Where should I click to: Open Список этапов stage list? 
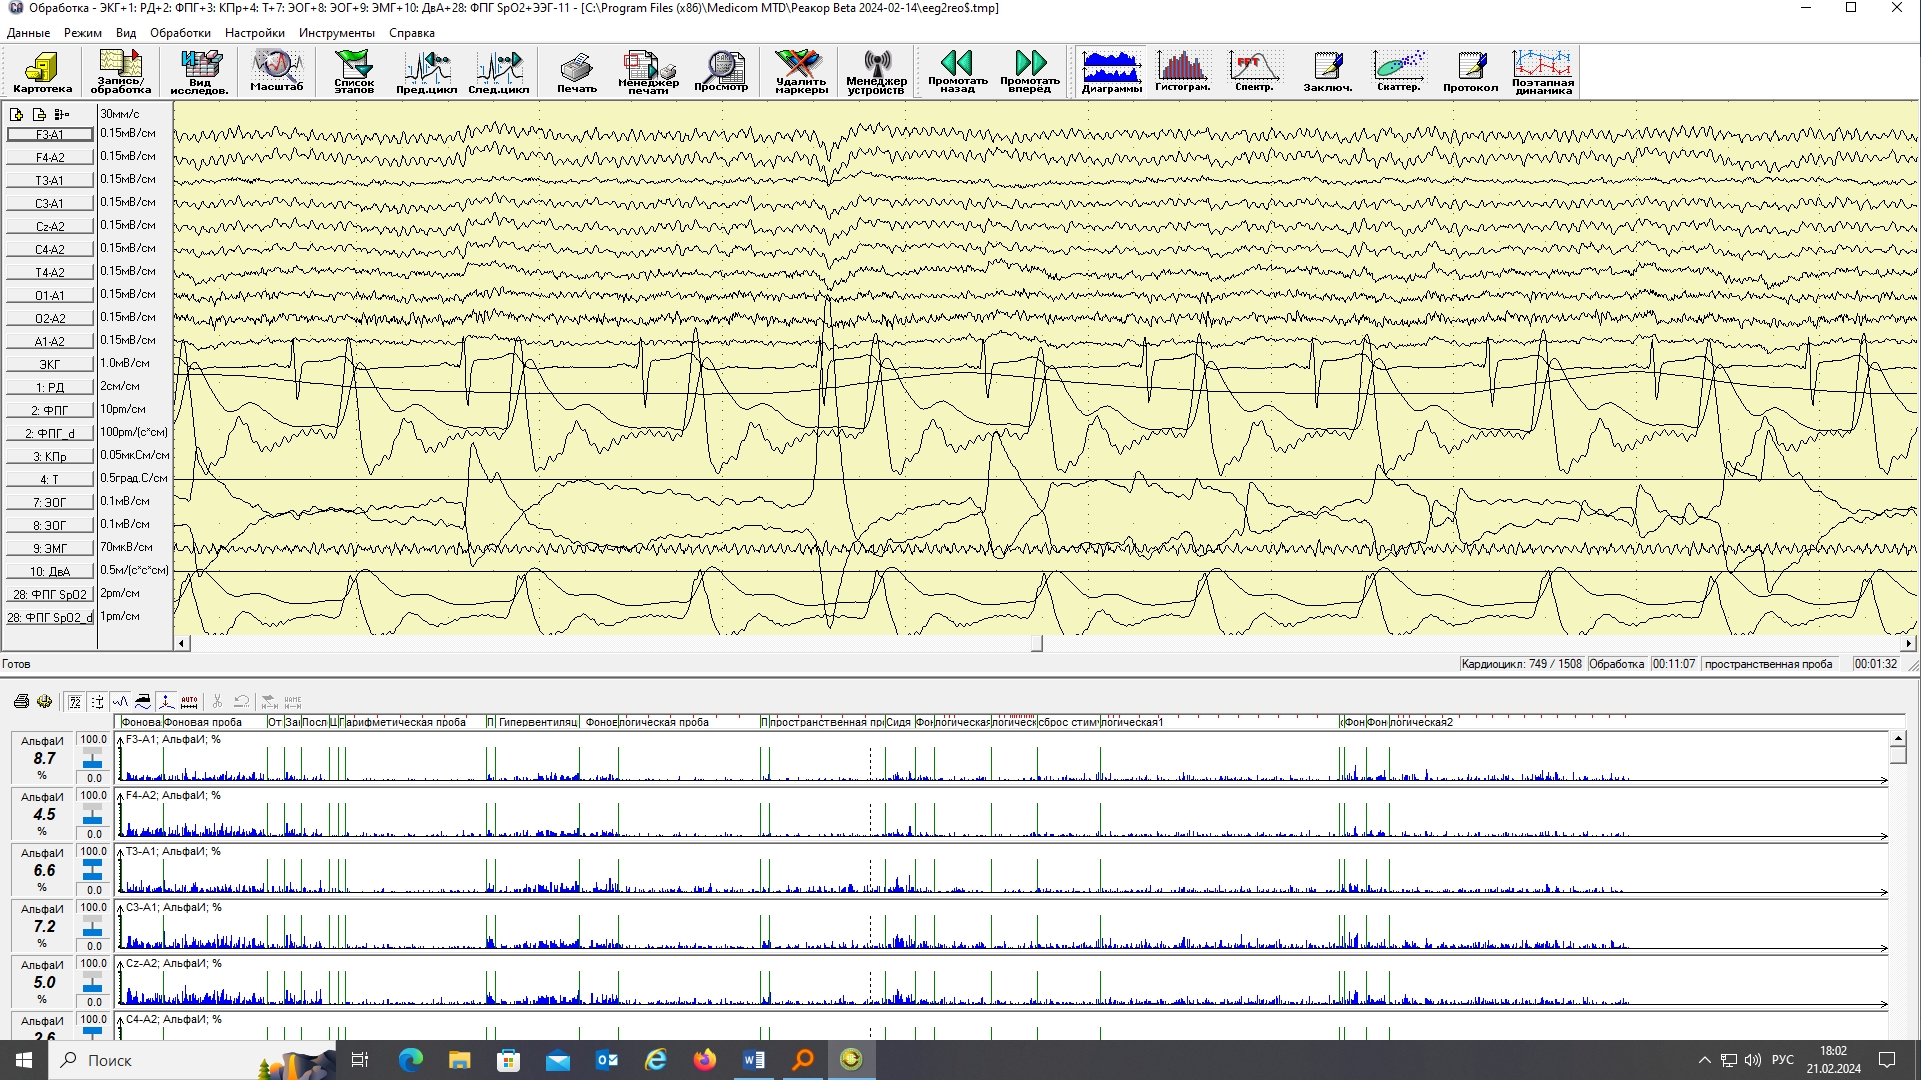[353, 72]
